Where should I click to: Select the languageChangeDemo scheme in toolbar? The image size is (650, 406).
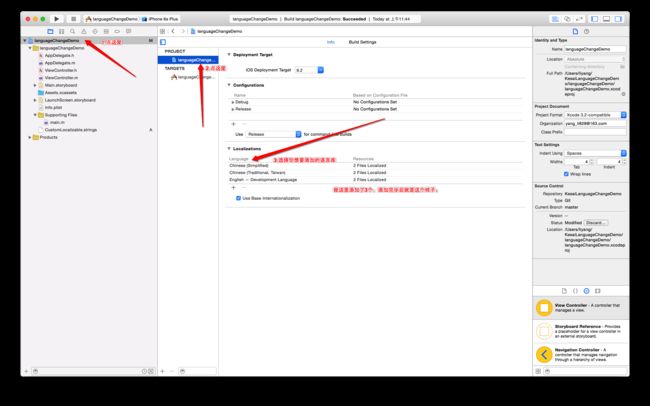pos(111,19)
